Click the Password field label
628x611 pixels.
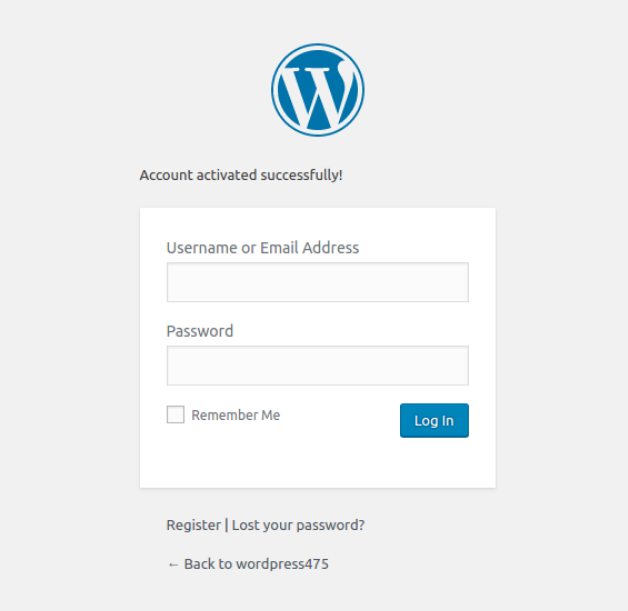(x=200, y=331)
